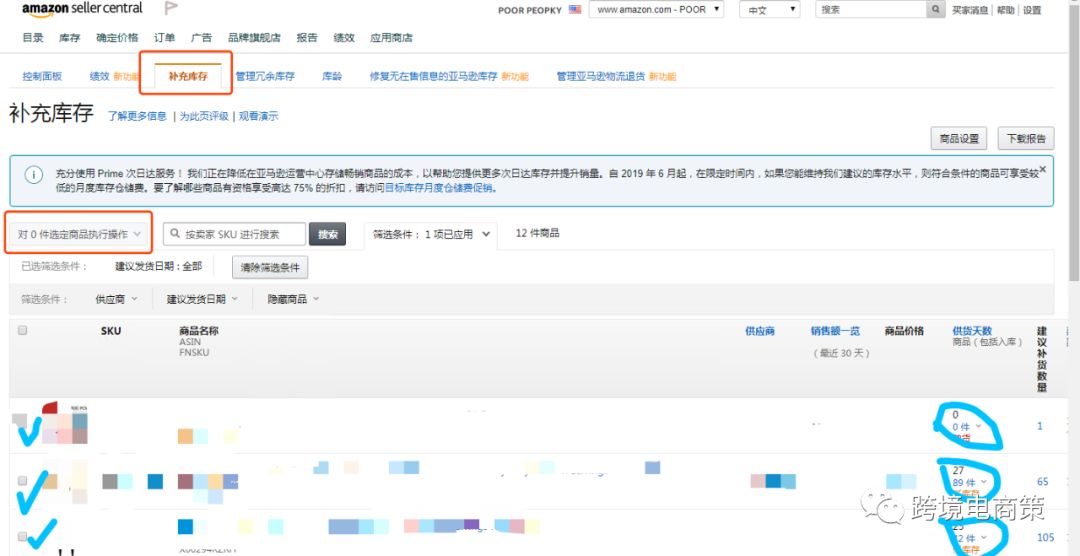1080x556 pixels.
Task: Click the 下载报告 button
Action: 1026,139
